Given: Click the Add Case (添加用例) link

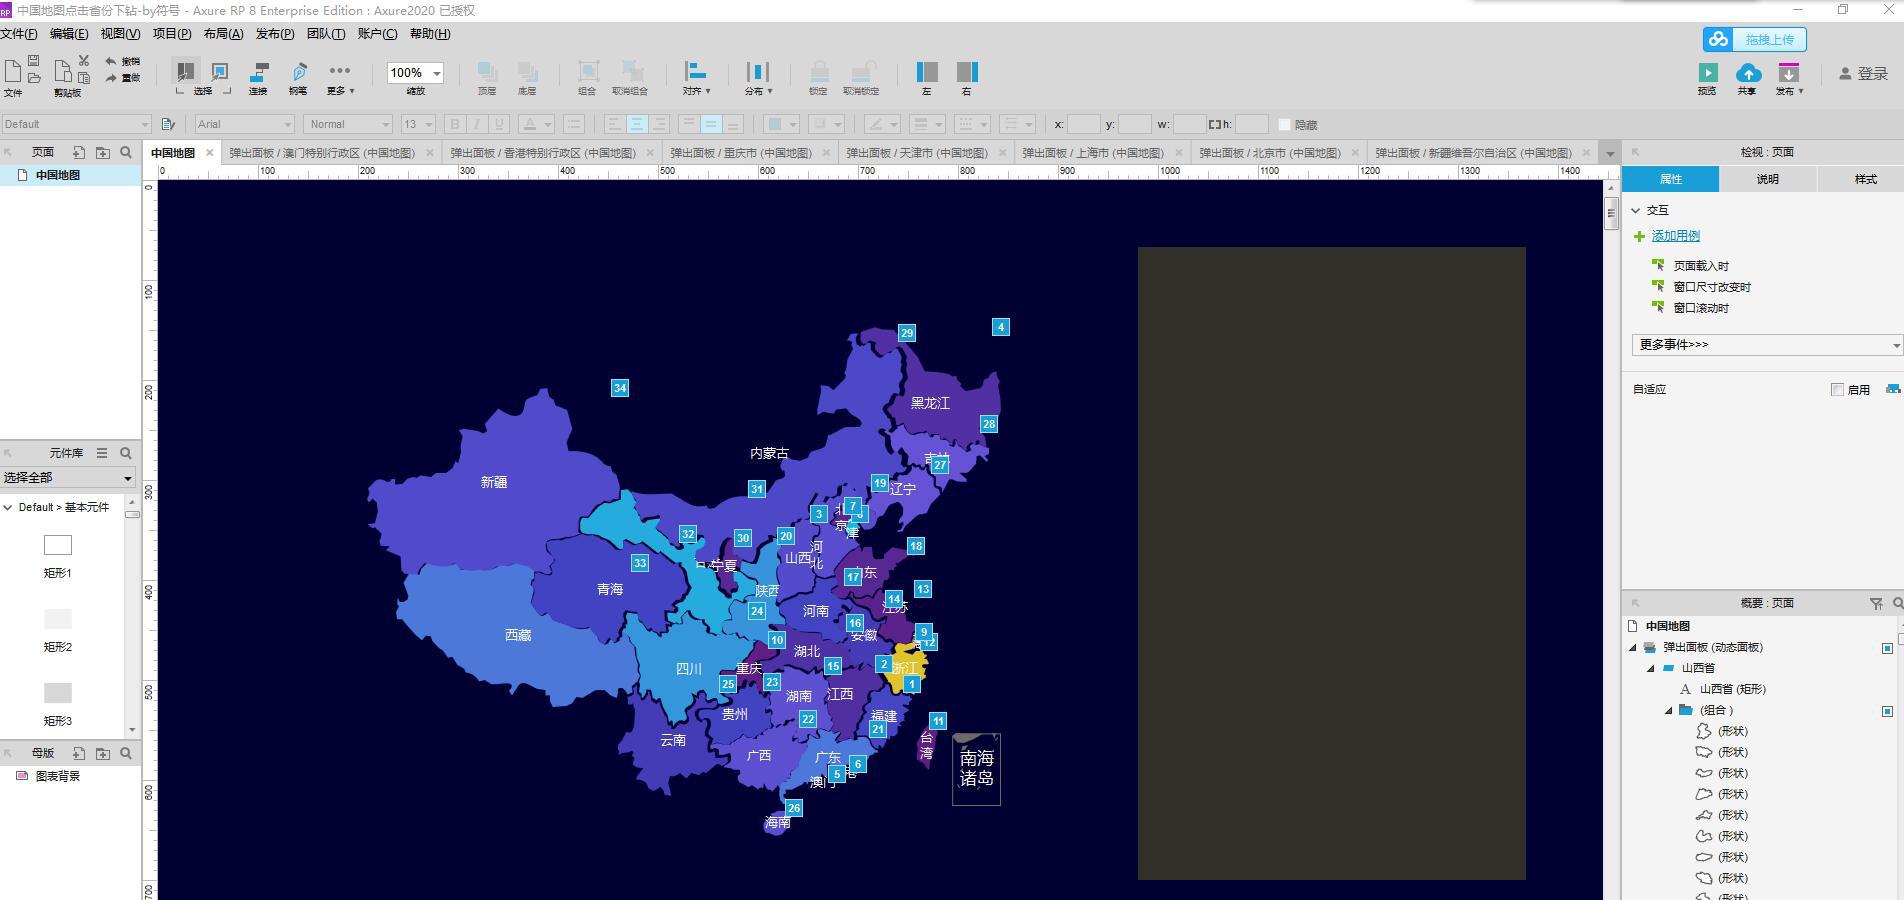Looking at the screenshot, I should [1675, 236].
